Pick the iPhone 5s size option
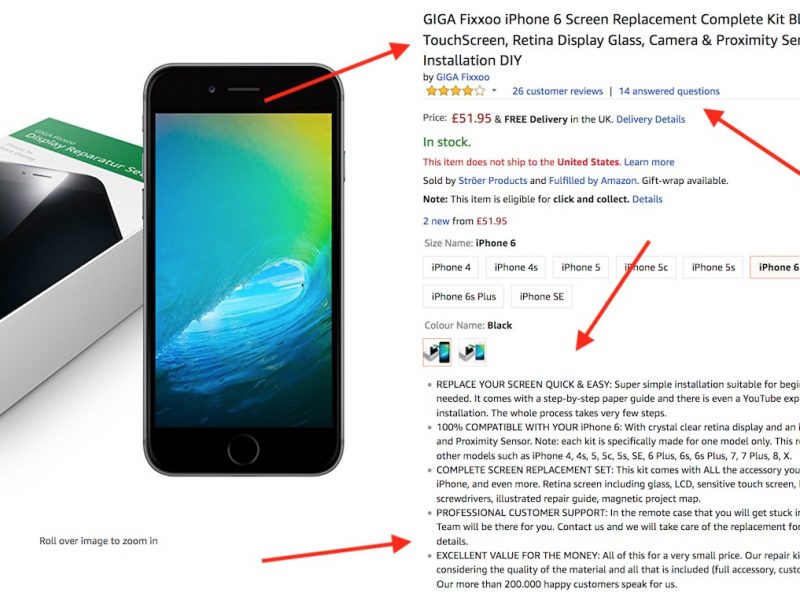Image resolution: width=800 pixels, height=600 pixels. pos(713,267)
